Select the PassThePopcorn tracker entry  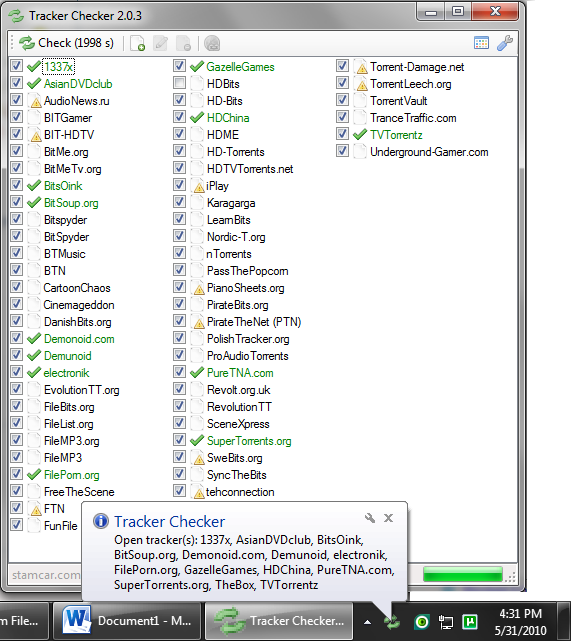[x=247, y=271]
